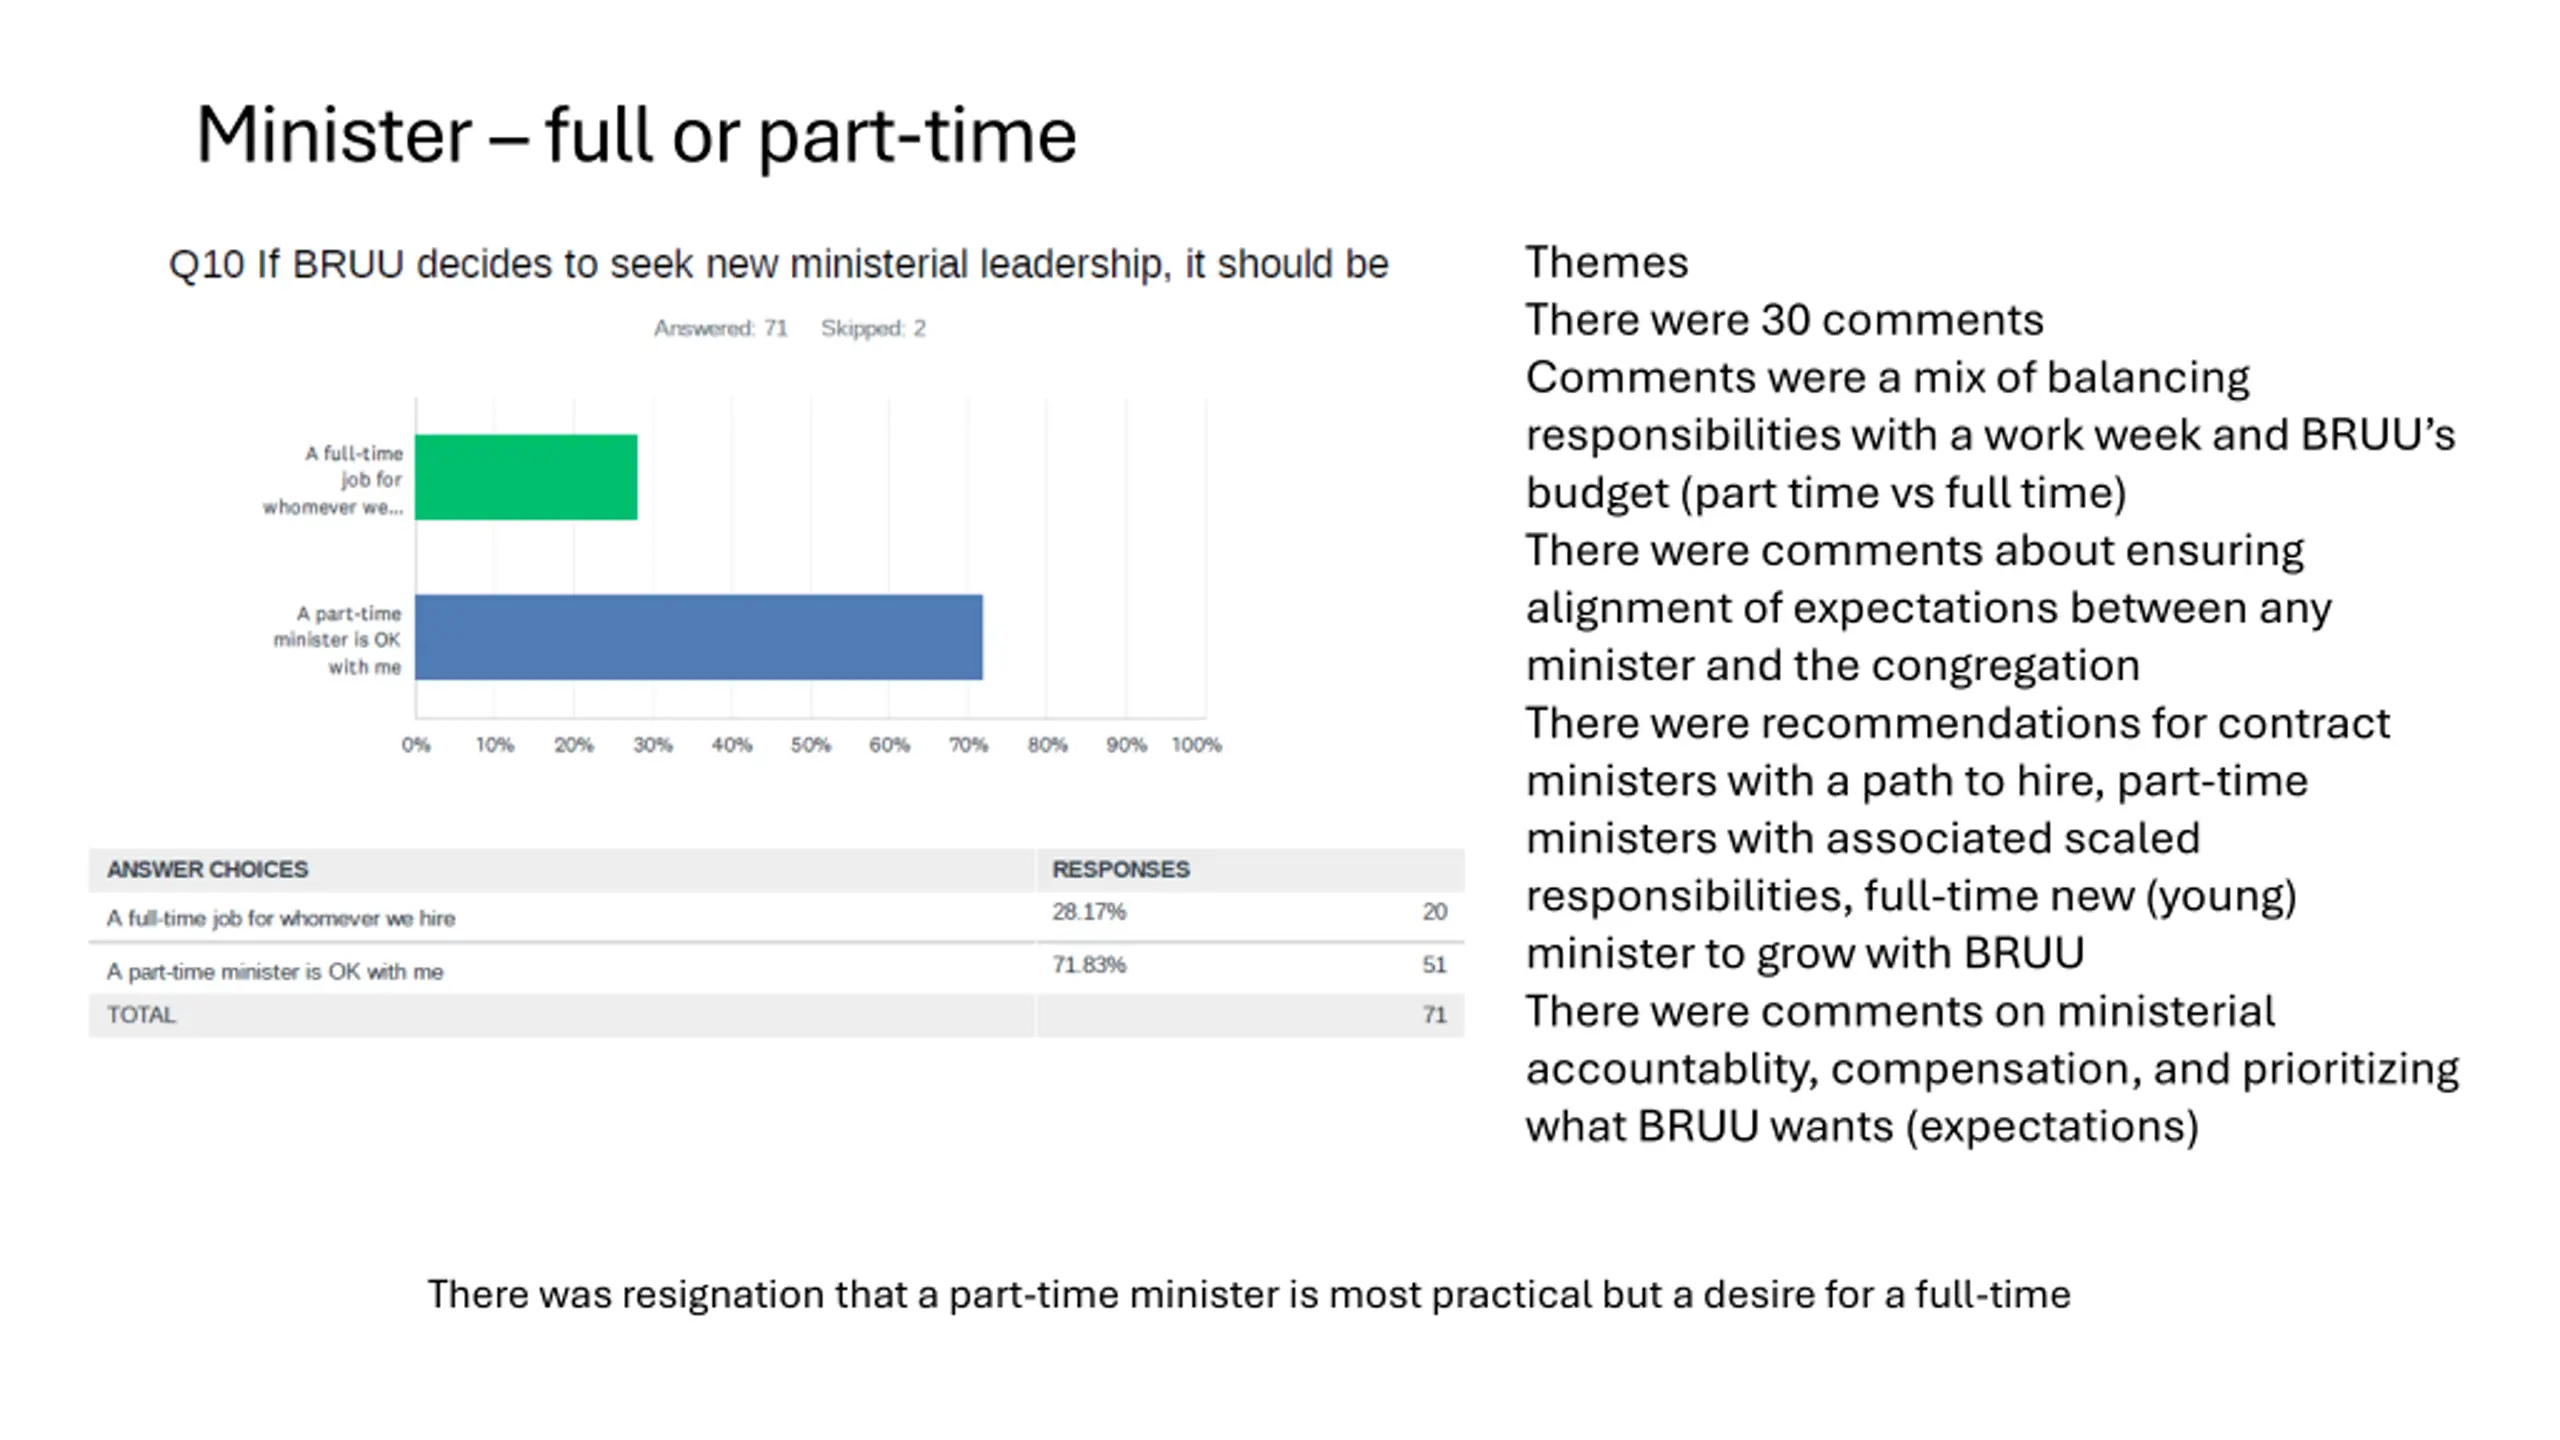Select the "RESPONSES" table header
Screen dimensions: 2560x1440
1120,869
